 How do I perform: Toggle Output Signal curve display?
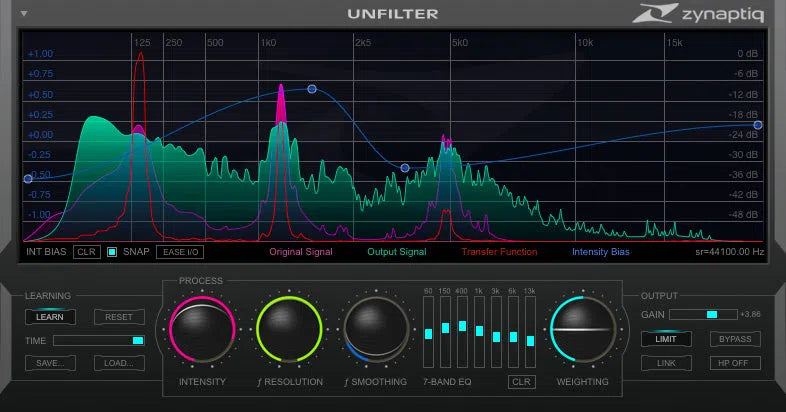click(x=397, y=252)
